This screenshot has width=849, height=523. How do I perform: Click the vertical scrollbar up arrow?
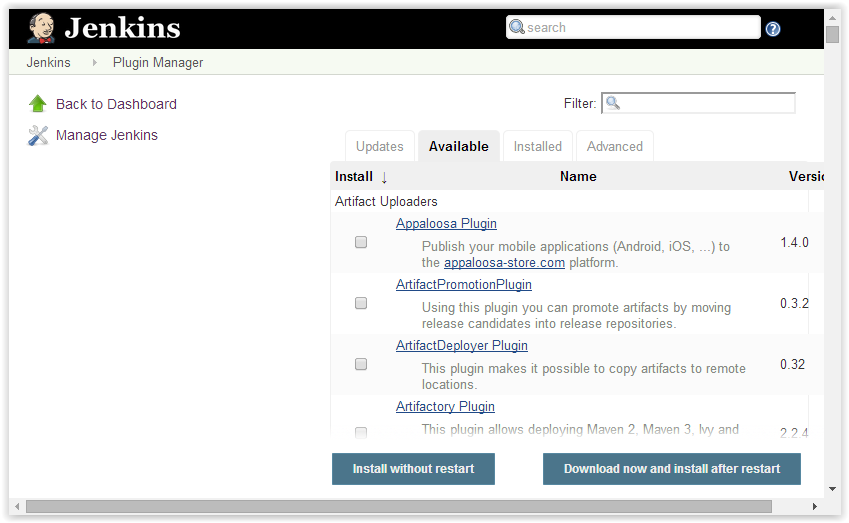[832, 18]
